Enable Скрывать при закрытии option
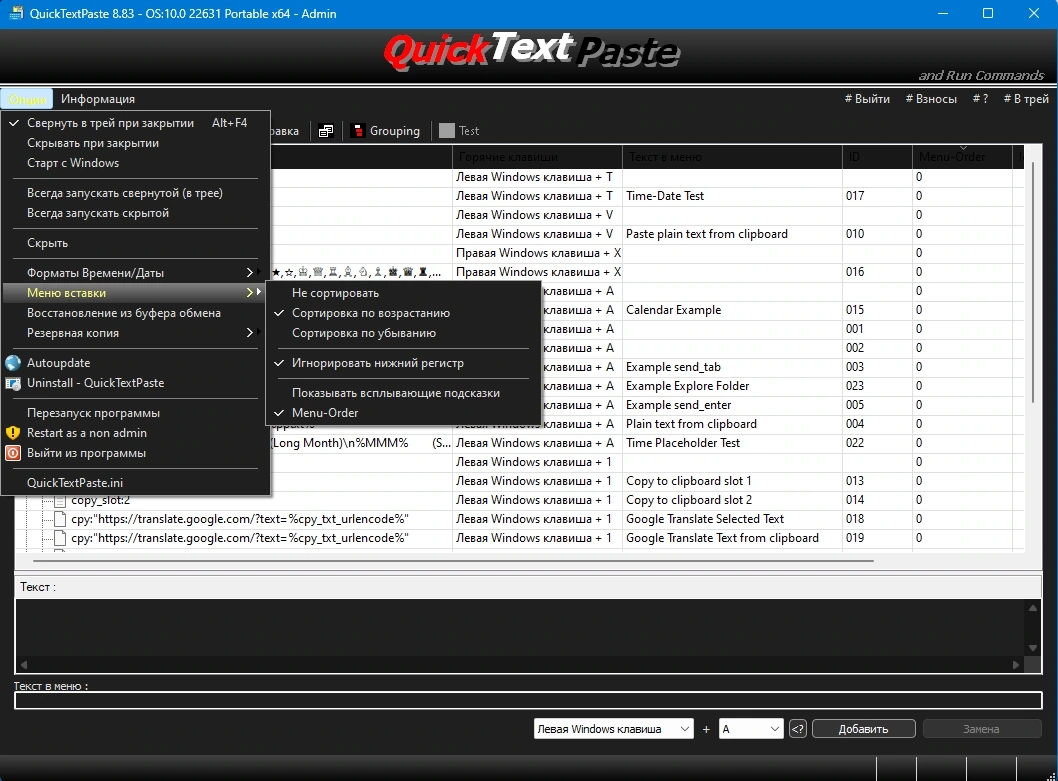1058x781 pixels. pos(136,143)
